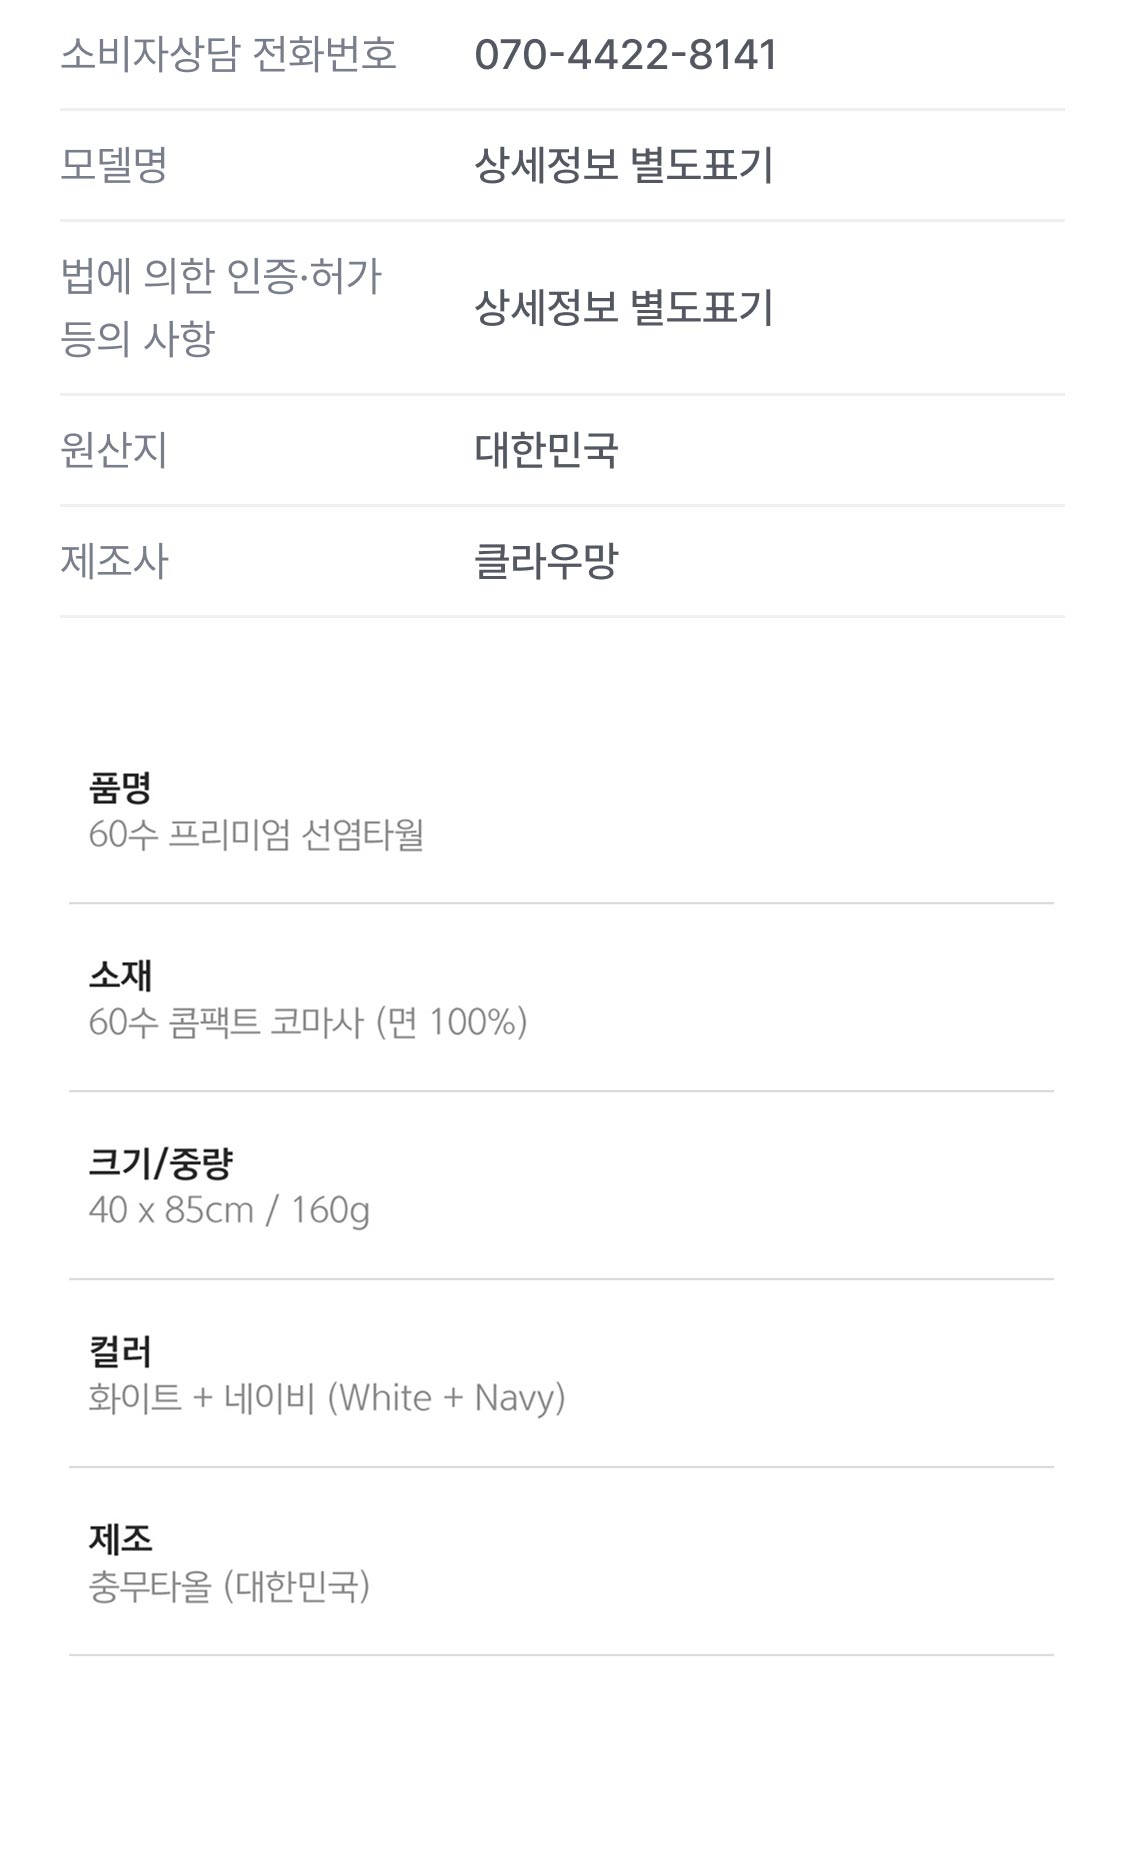Select the 원산지 label
The image size is (1125, 1851).
pyautogui.click(x=113, y=450)
